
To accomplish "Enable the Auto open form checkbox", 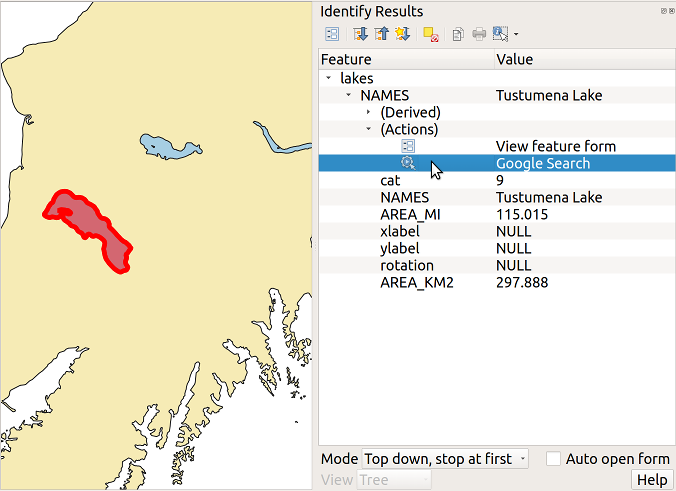I will [554, 459].
